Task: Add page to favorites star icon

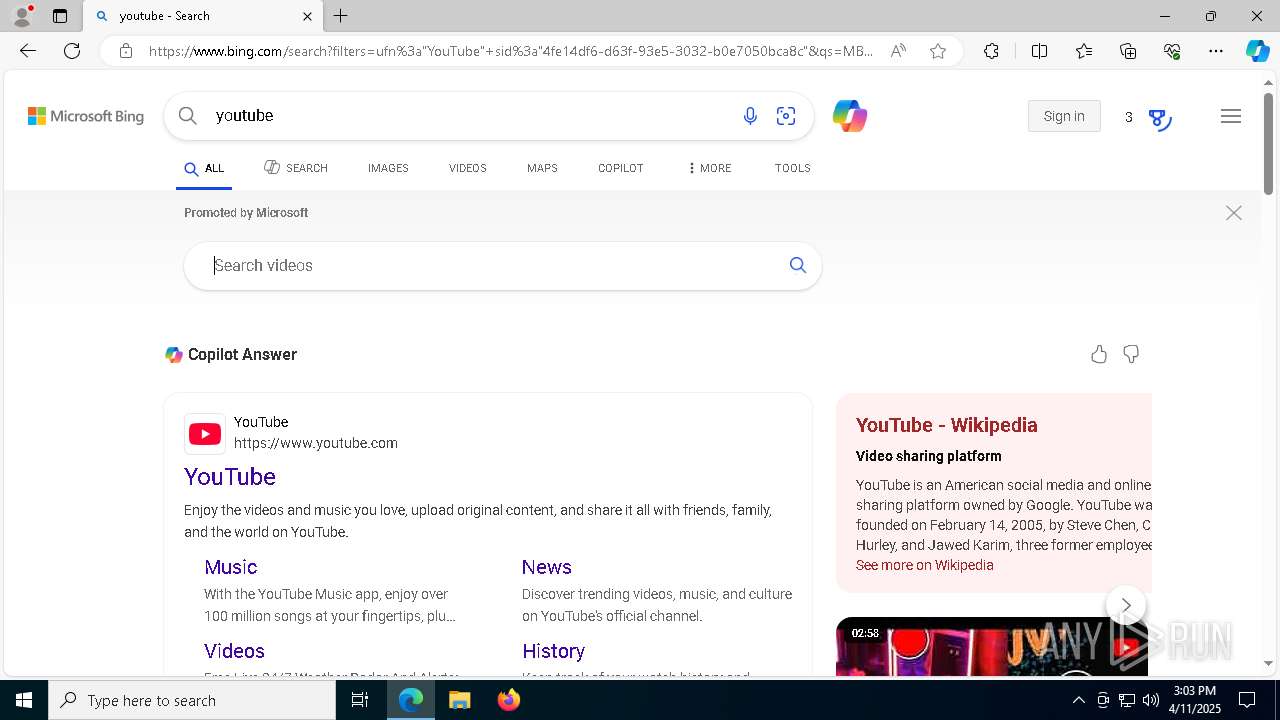Action: (938, 51)
